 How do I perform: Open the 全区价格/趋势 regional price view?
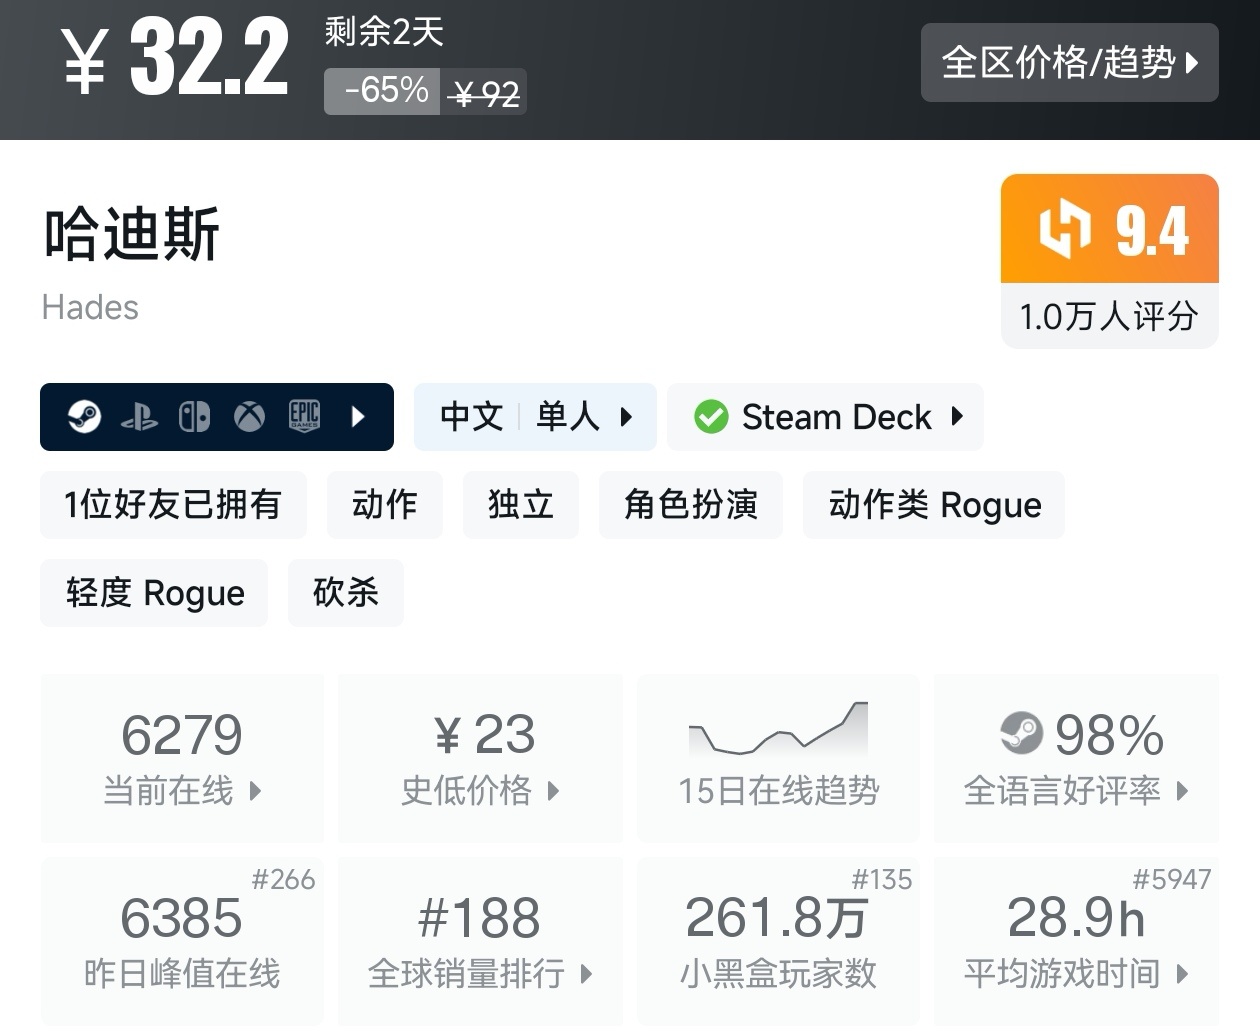pyautogui.click(x=1069, y=63)
